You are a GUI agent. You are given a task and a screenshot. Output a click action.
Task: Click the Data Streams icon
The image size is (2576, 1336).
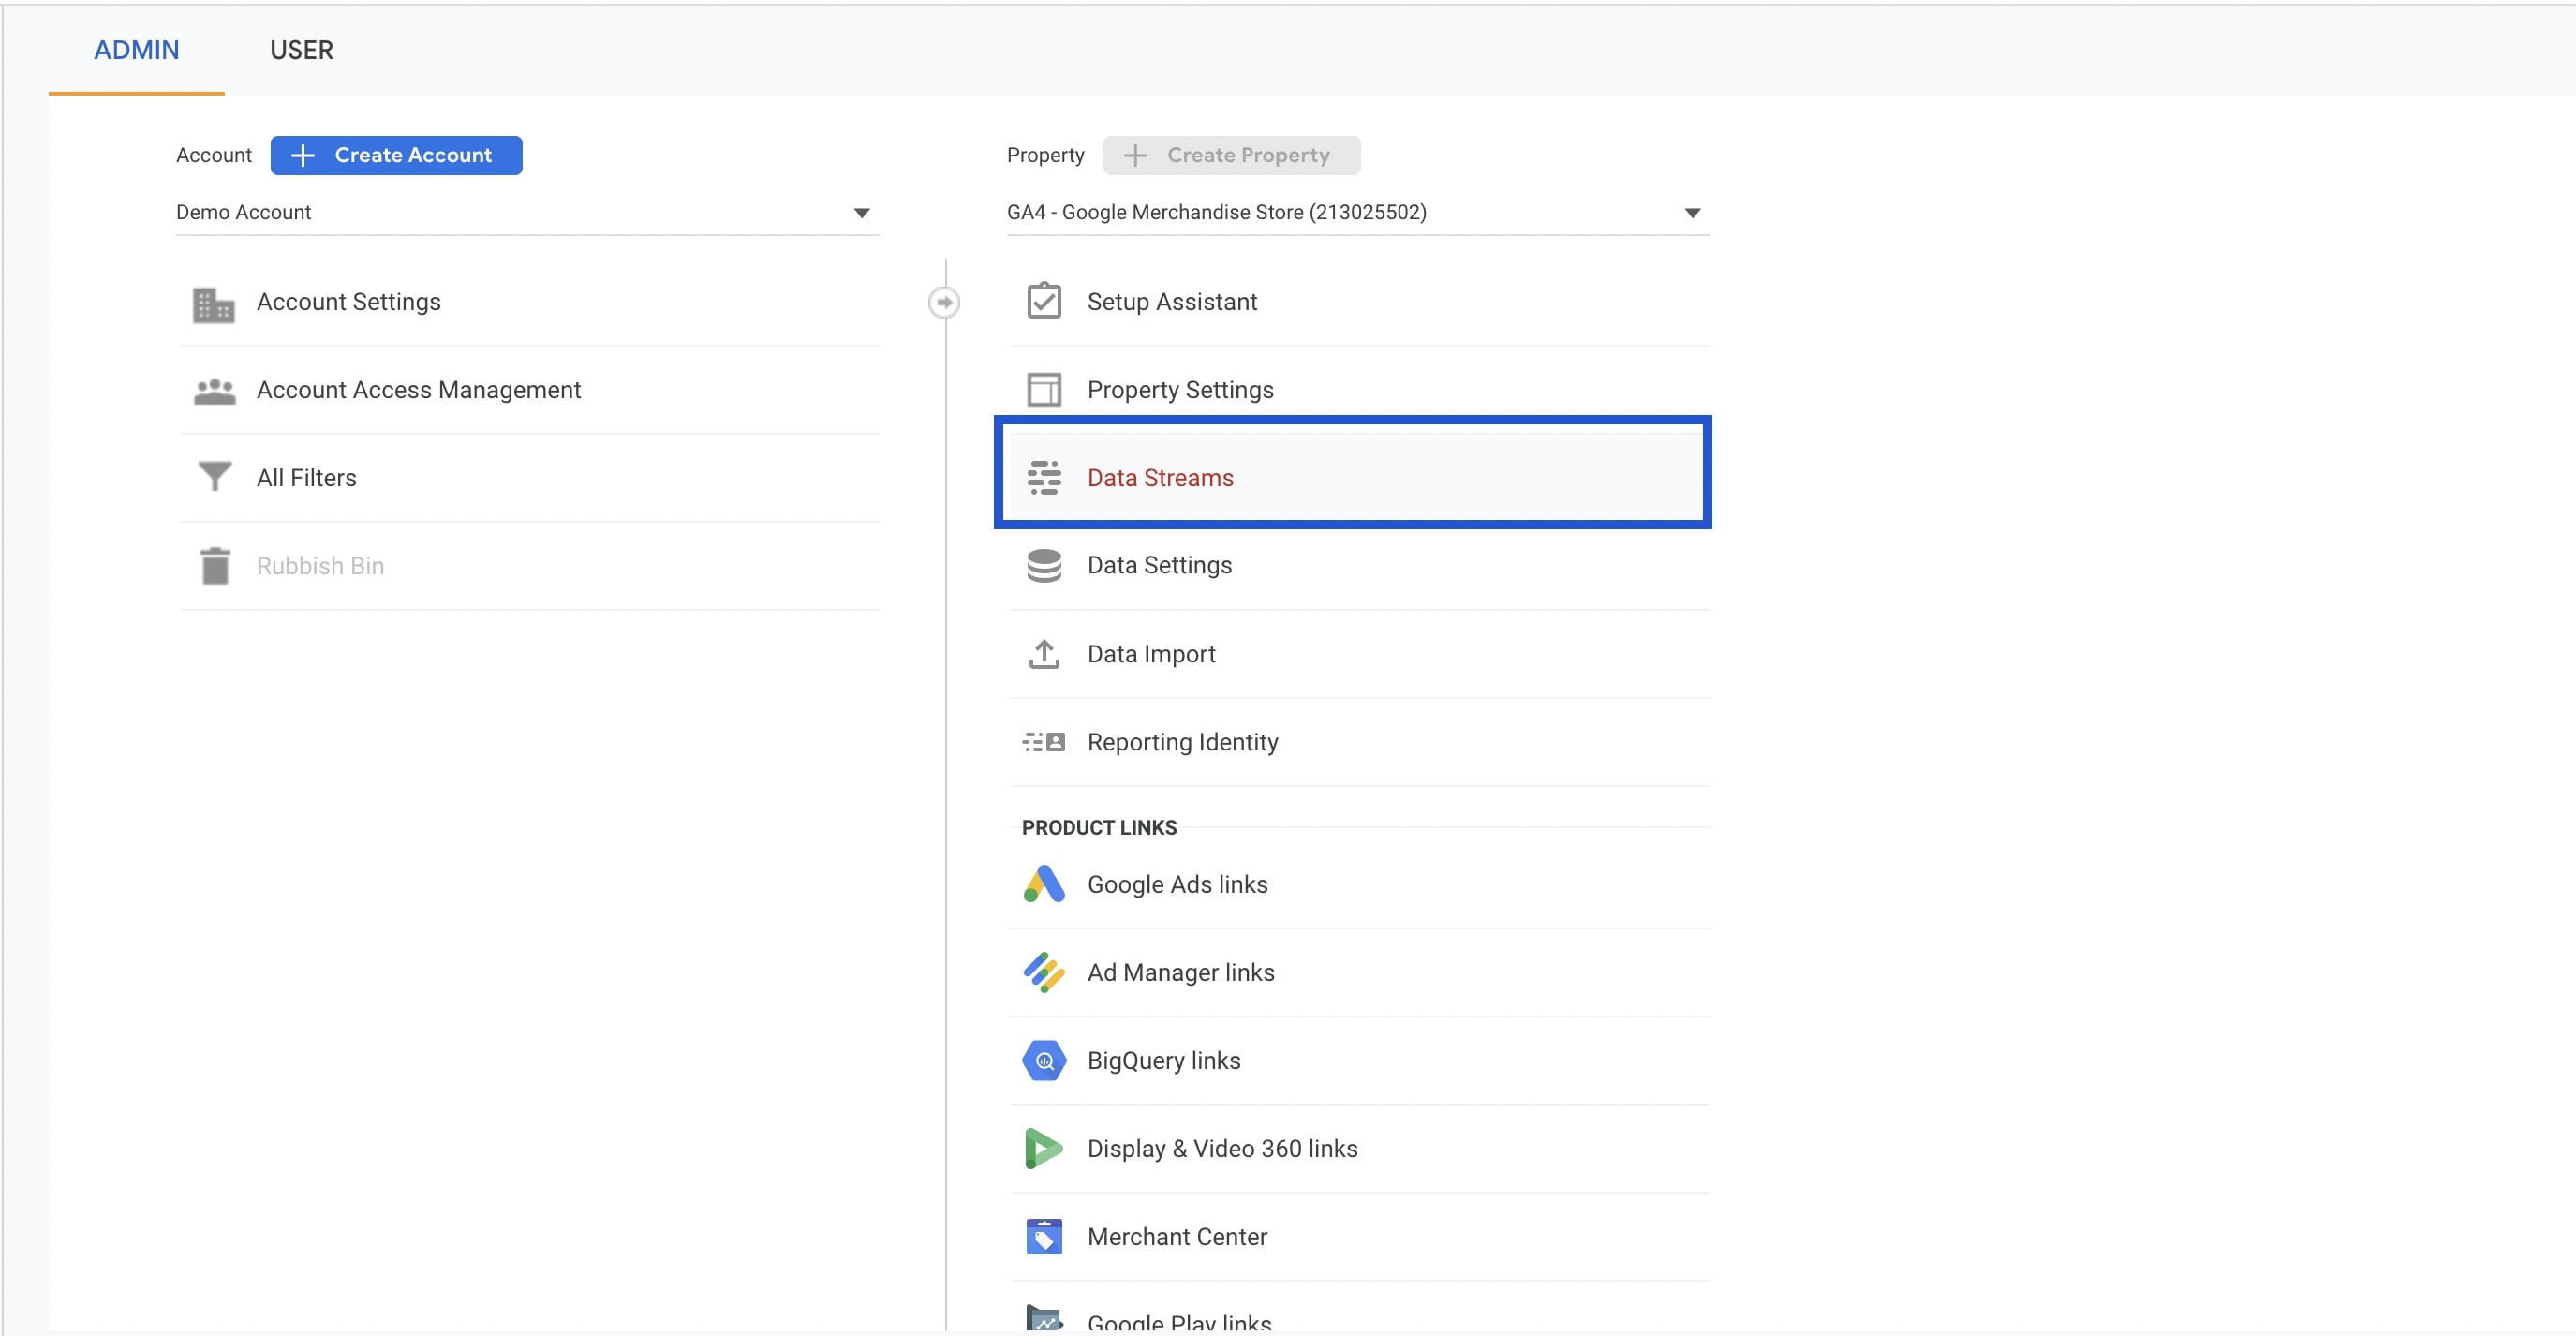point(1044,478)
